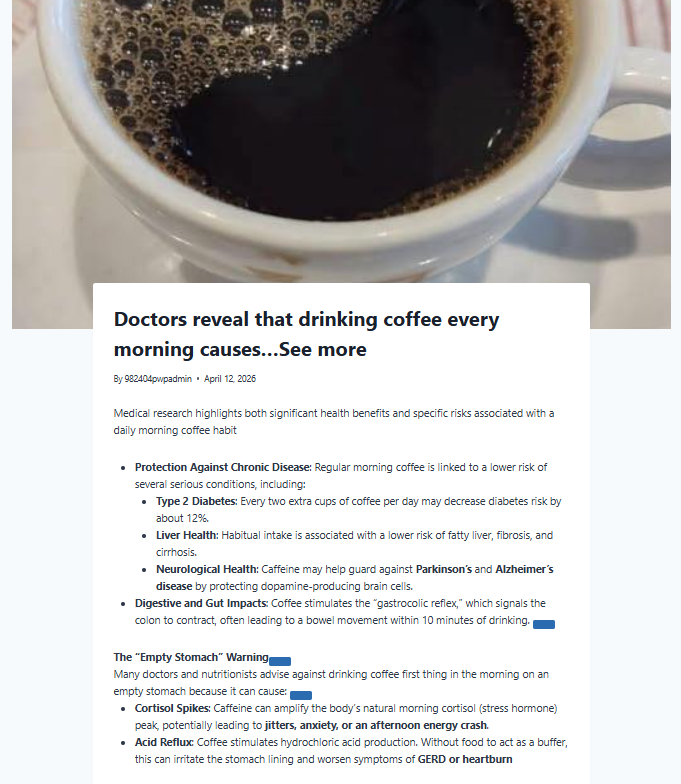Click the "Cortisol Spikes" bullet label
The width and height of the screenshot is (681, 784).
pos(172,708)
